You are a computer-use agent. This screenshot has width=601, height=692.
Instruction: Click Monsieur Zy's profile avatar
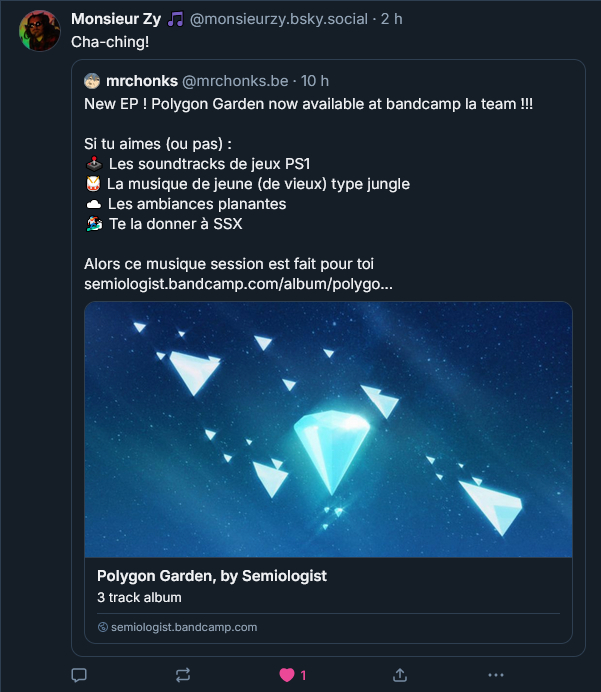pos(39,31)
